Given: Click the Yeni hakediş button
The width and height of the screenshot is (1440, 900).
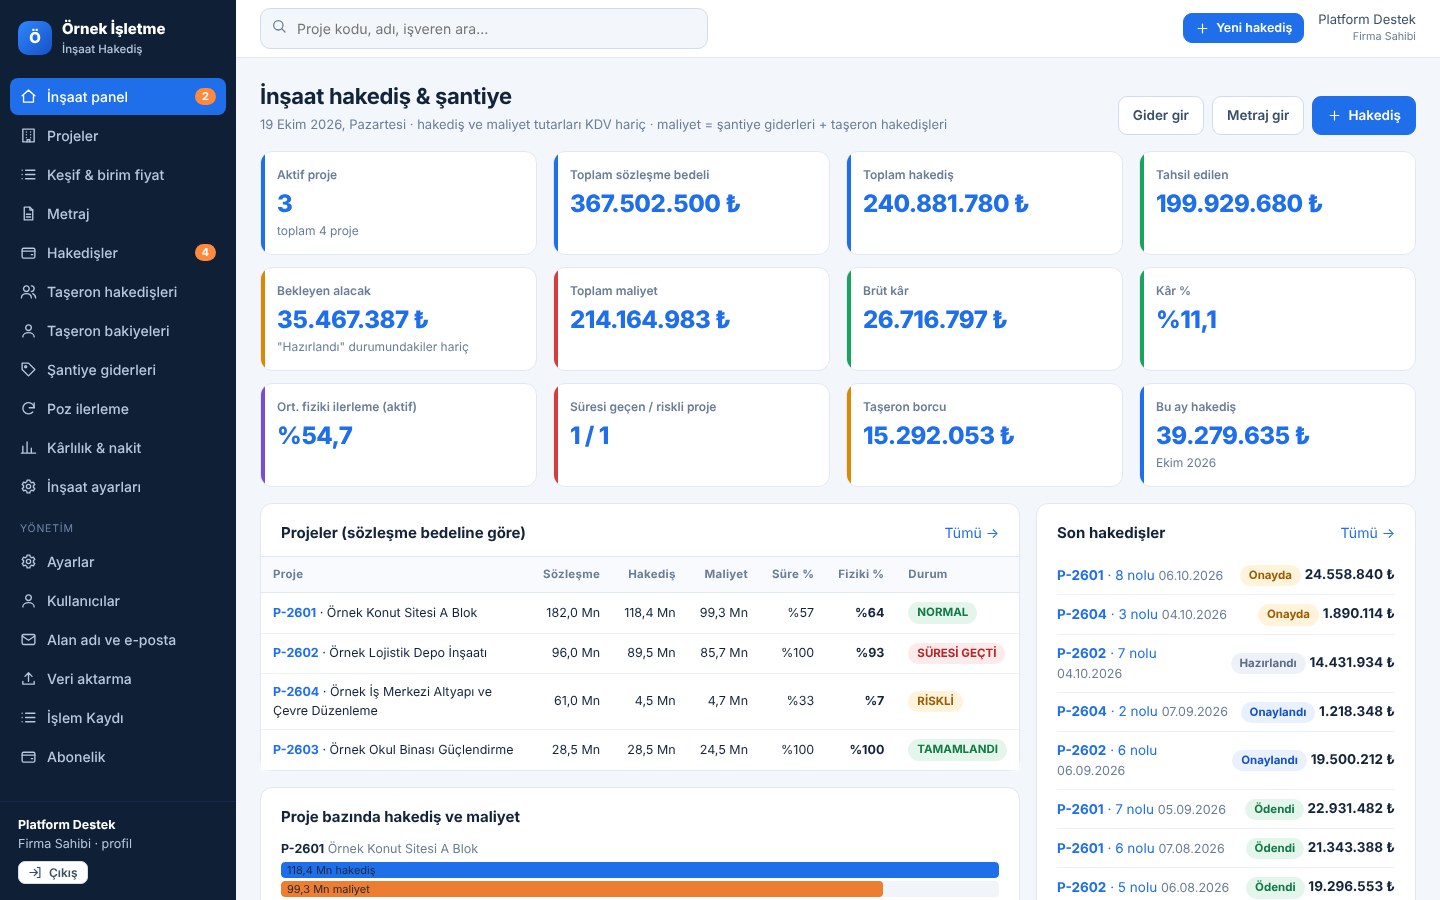Looking at the screenshot, I should tap(1244, 28).
